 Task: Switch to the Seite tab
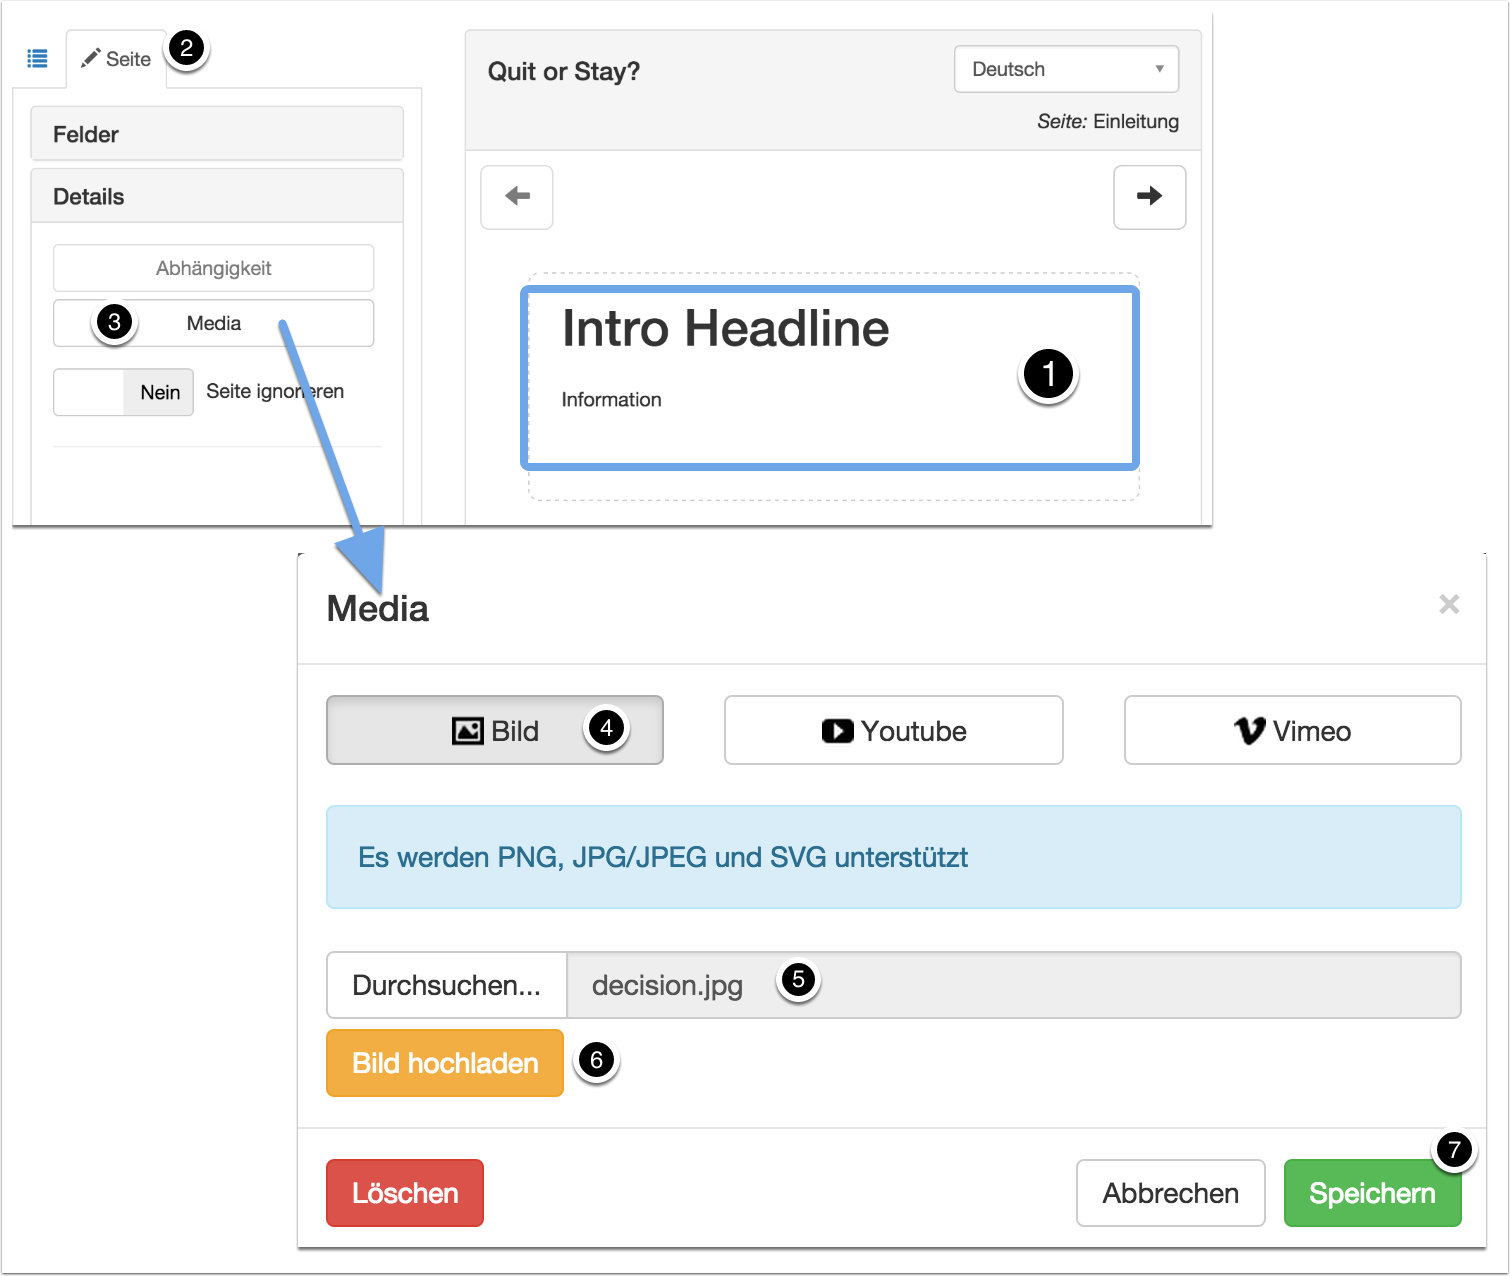click(116, 59)
